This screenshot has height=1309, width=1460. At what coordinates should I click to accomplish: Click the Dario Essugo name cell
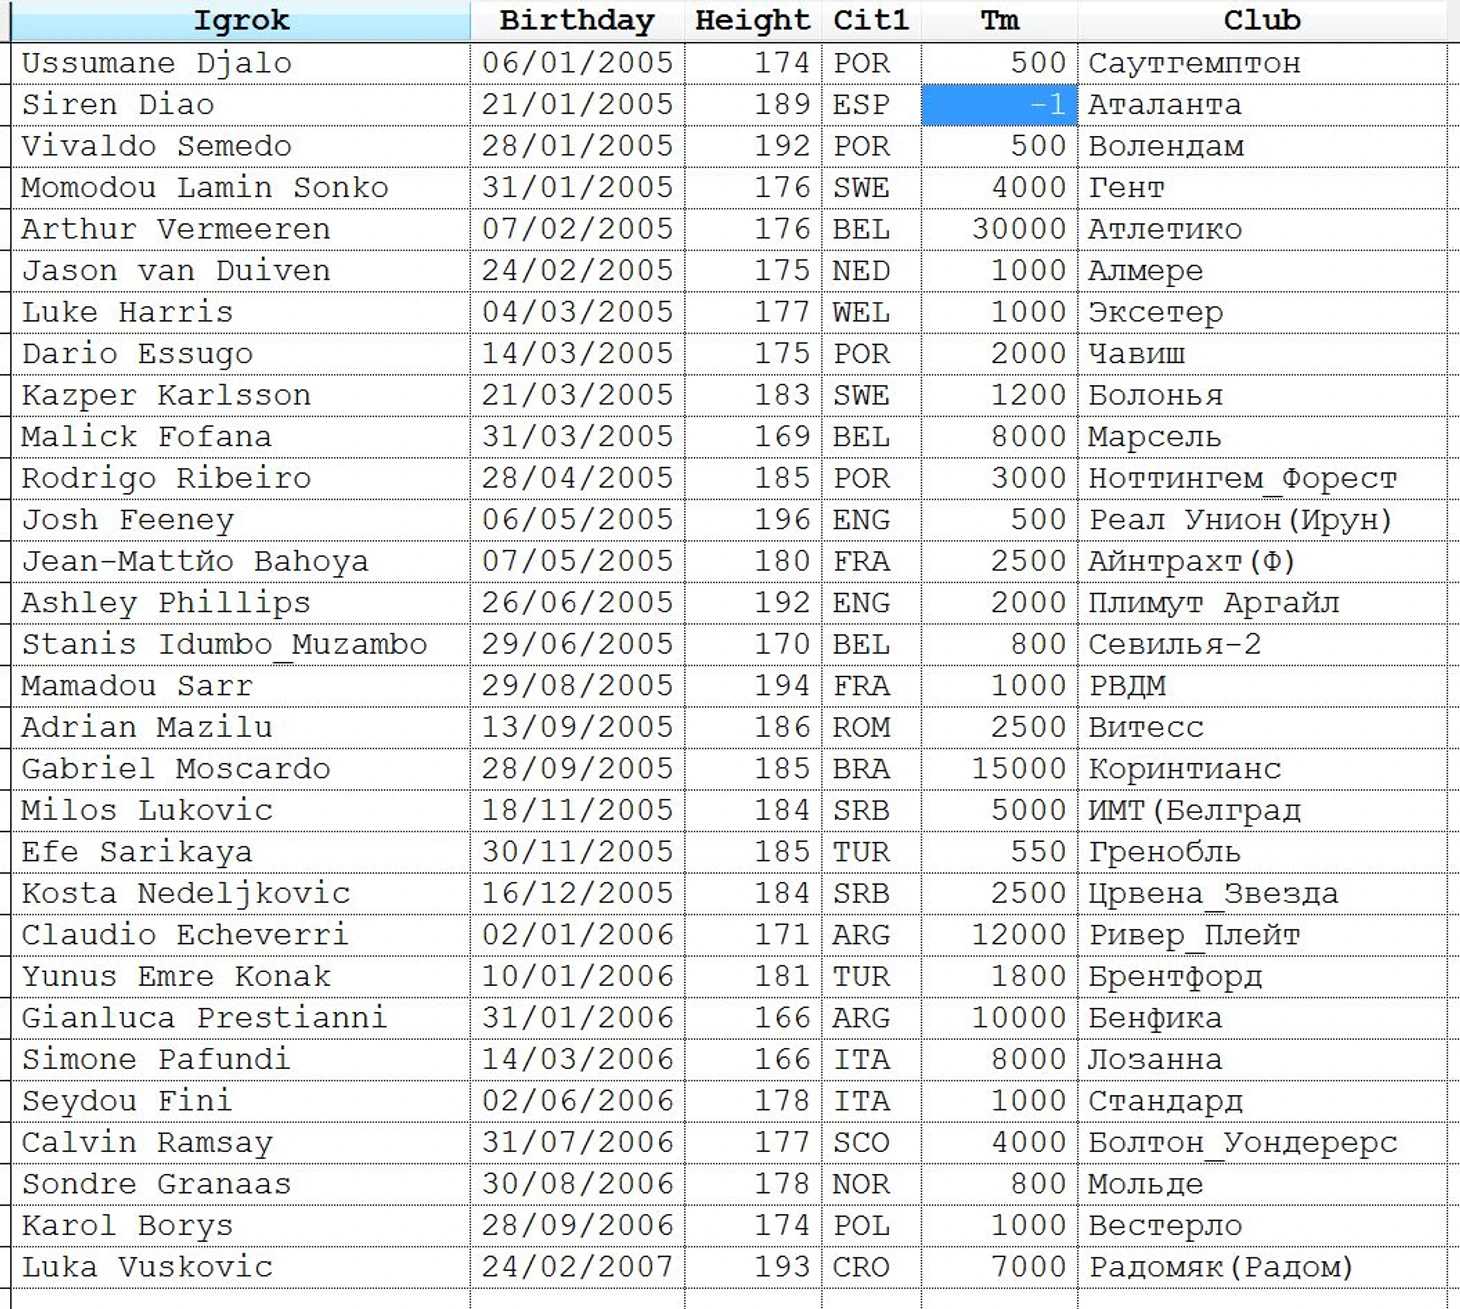coord(240,354)
